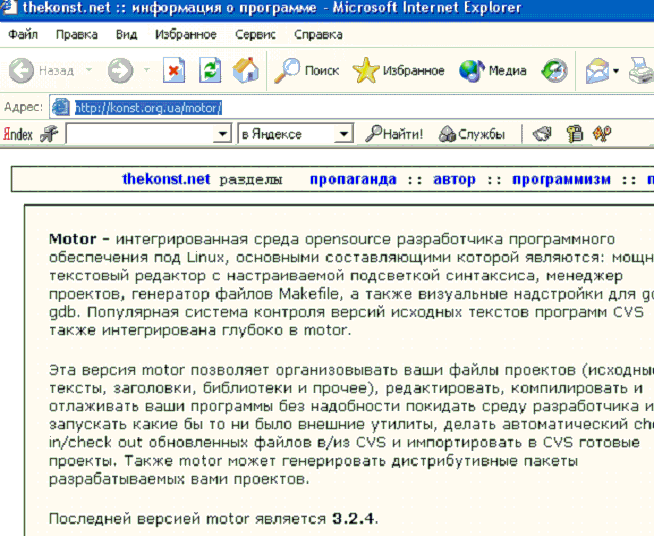
Task: Click the Forward arrow button
Action: [x=120, y=71]
